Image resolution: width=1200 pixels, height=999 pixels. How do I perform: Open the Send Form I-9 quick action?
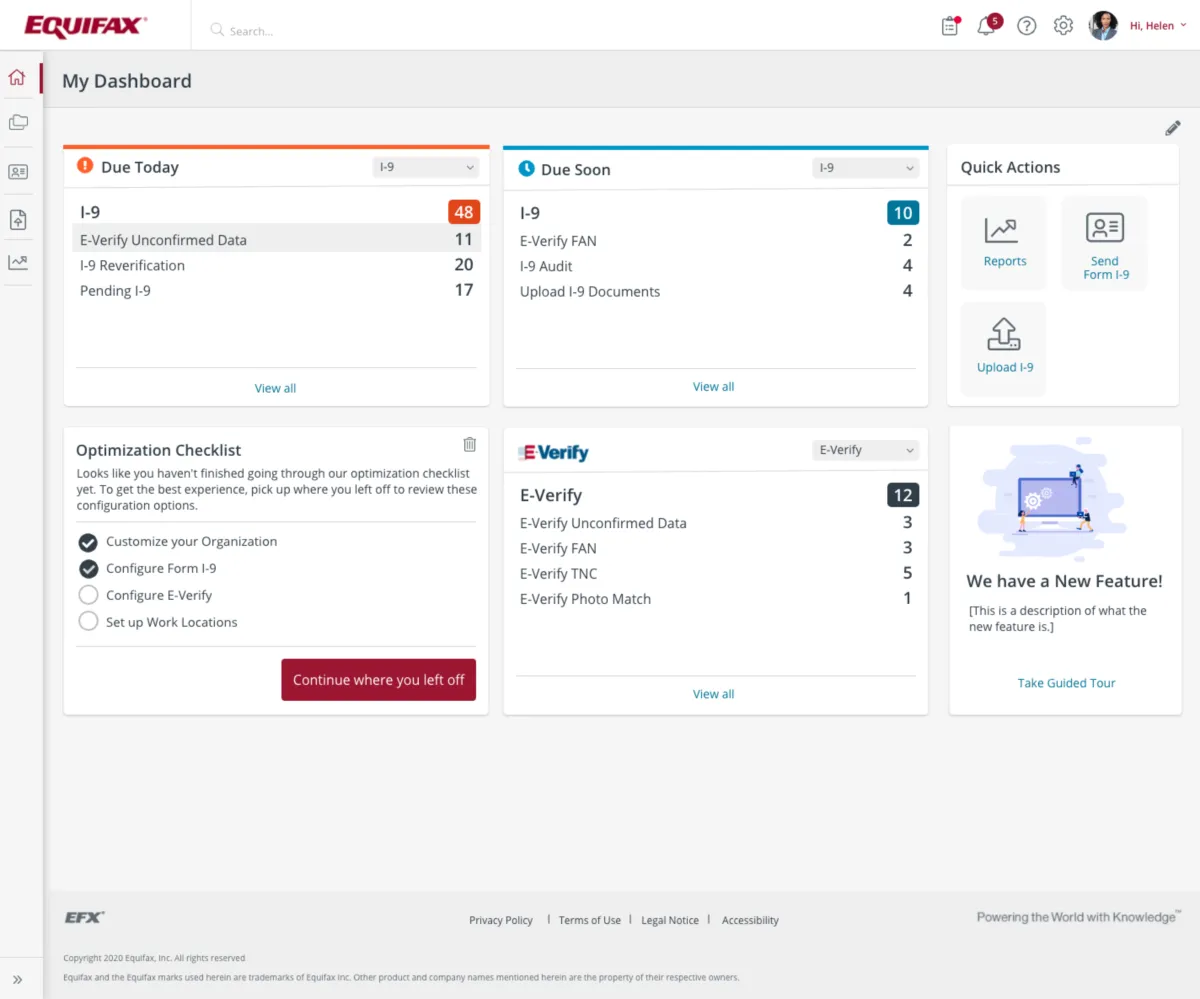coord(1105,243)
